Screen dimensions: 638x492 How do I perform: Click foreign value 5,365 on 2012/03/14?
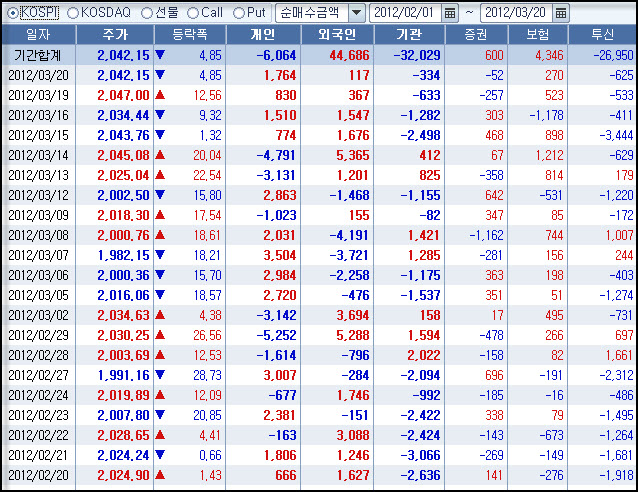click(353, 155)
